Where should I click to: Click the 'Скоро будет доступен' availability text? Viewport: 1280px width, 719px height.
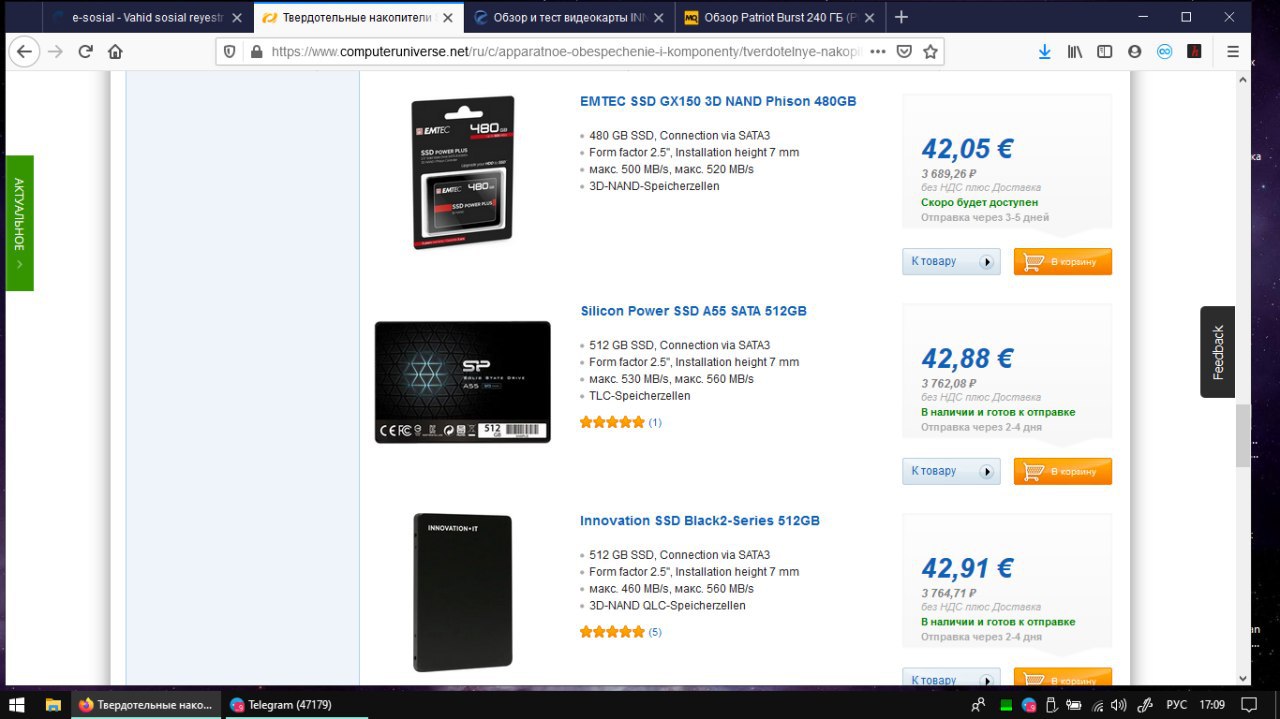[x=979, y=202]
